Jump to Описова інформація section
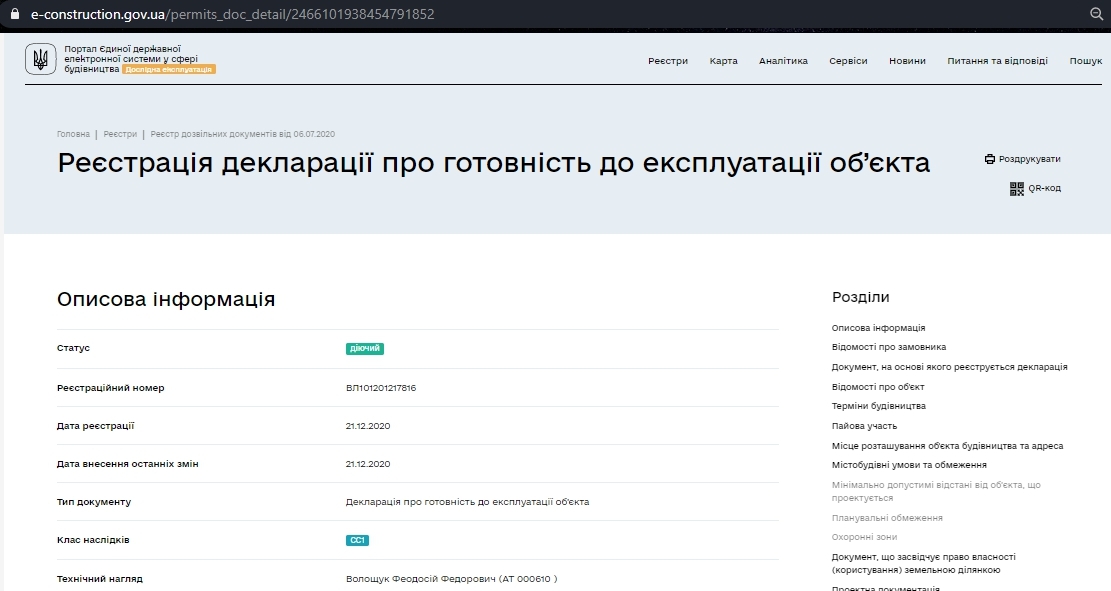Image resolution: width=1111 pixels, height=591 pixels. coord(879,327)
